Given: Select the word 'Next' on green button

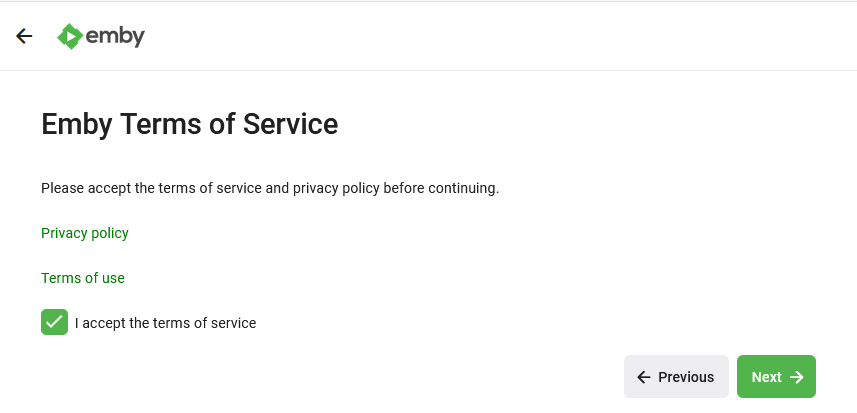Looking at the screenshot, I should click(x=766, y=377).
